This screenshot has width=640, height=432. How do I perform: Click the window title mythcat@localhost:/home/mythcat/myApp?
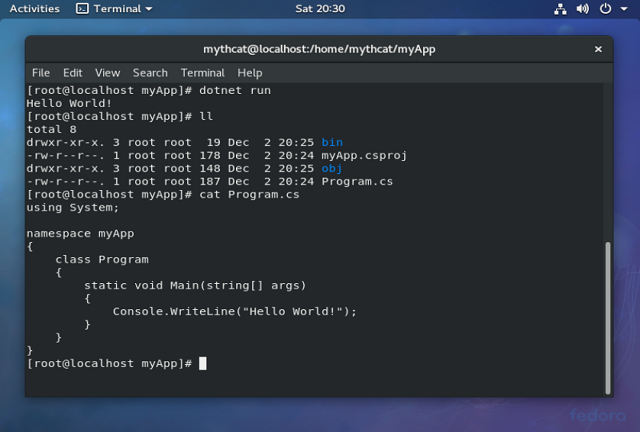[319, 49]
